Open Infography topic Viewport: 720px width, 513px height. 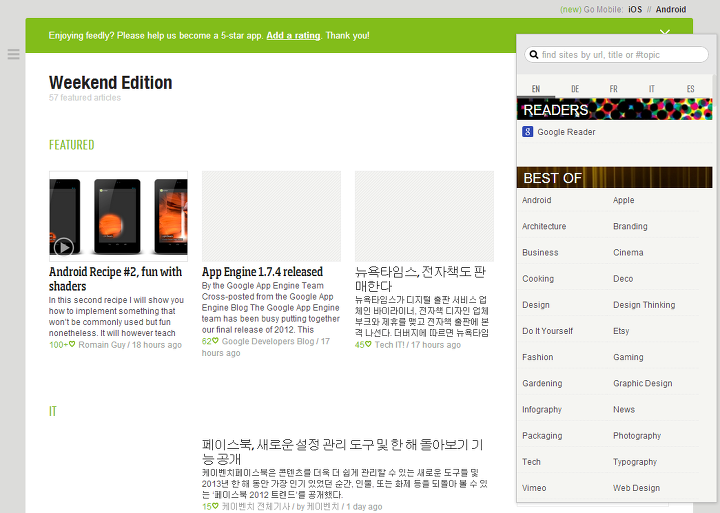click(x=542, y=410)
